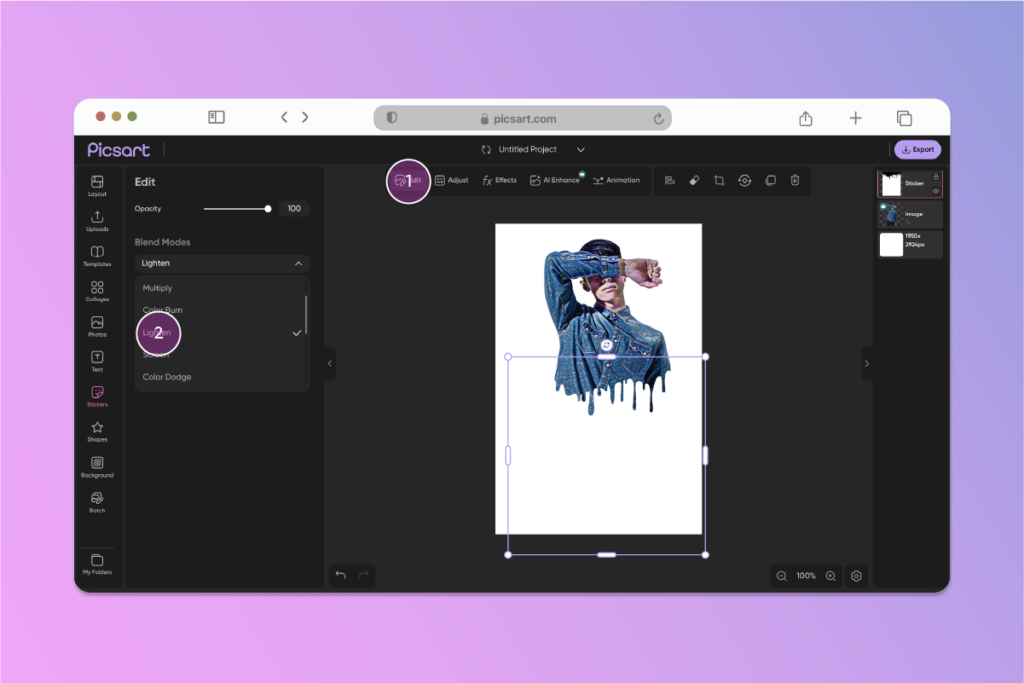Click the flip icon in the toolbar
The image size is (1024, 683).
point(670,180)
